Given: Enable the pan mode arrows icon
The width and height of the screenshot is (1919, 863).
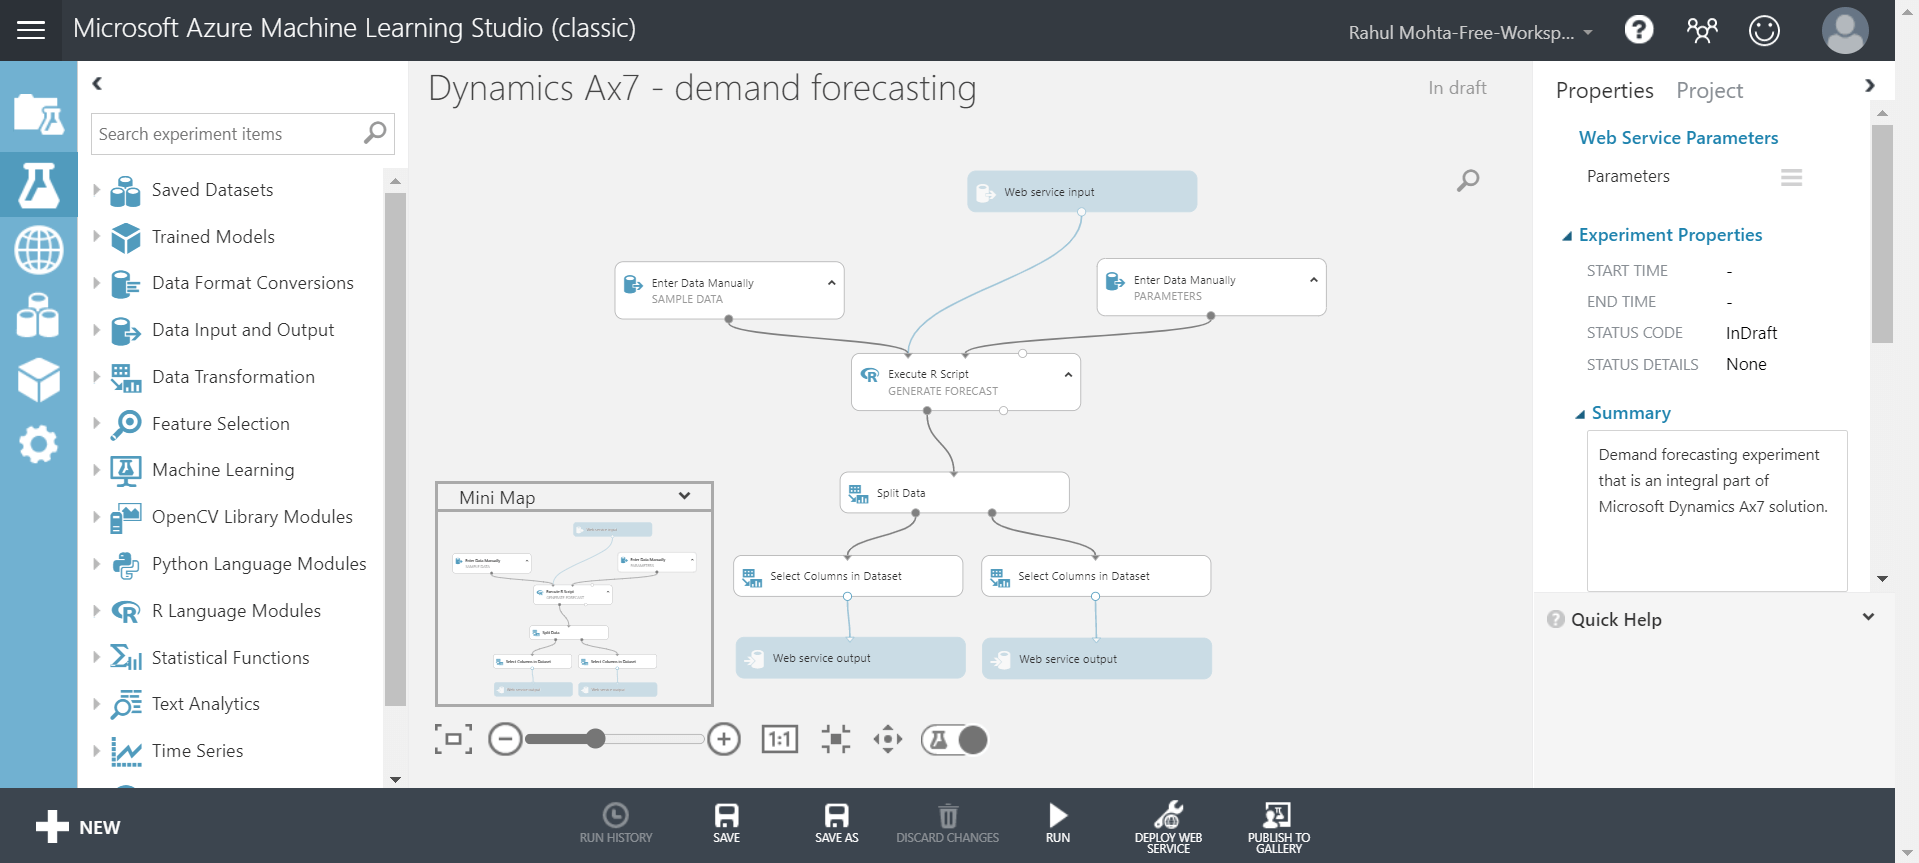Looking at the screenshot, I should coord(888,739).
